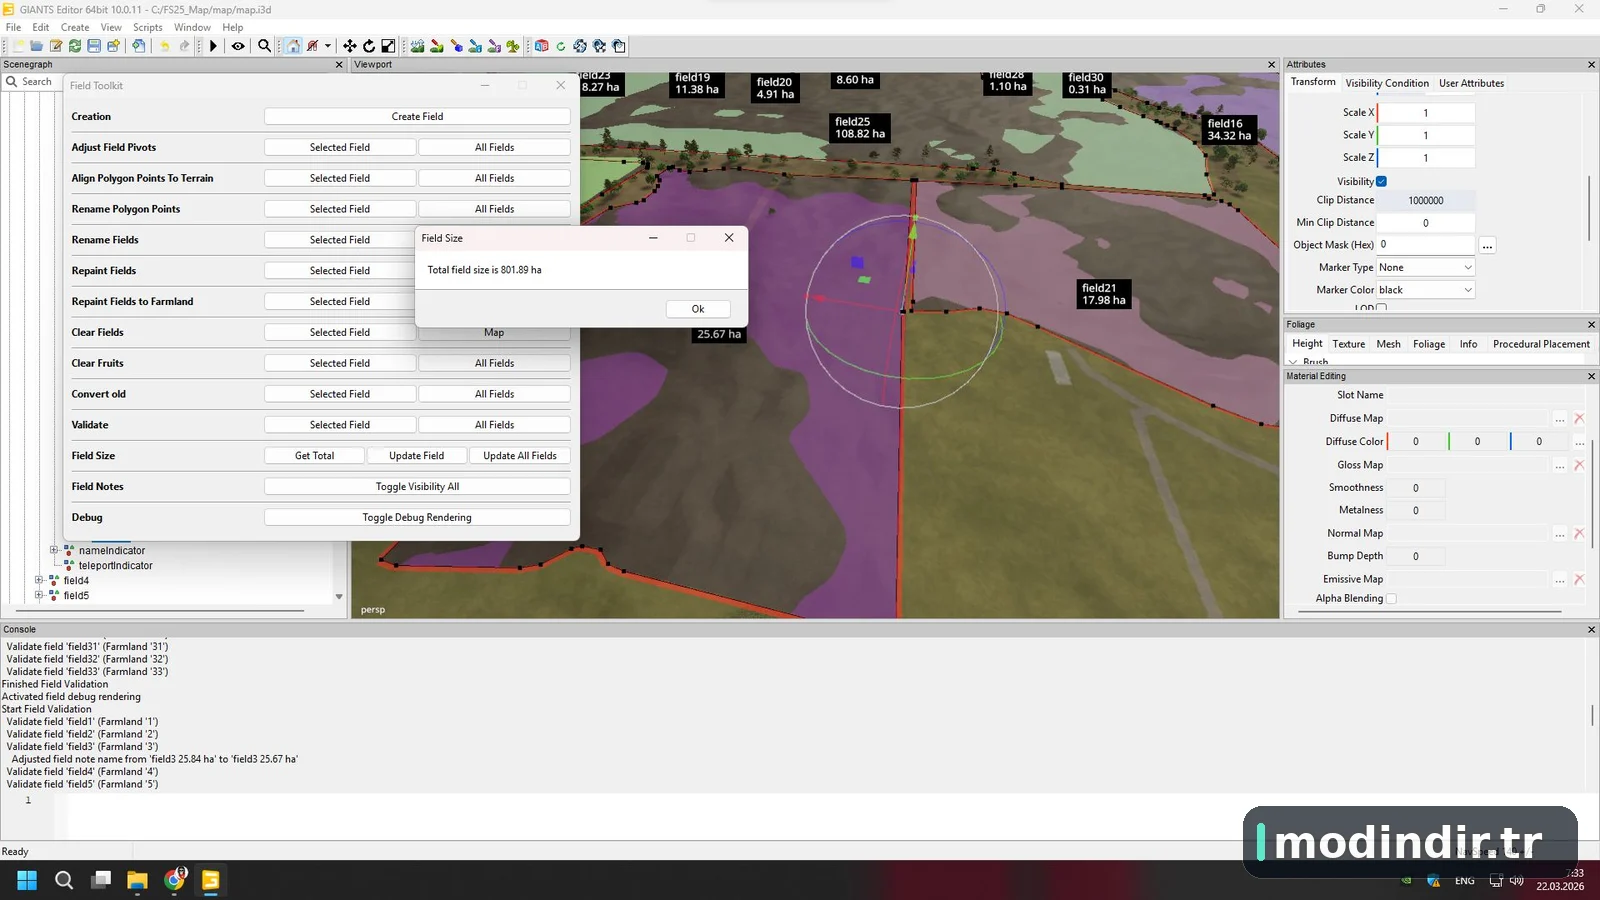
Task: Click Get Total for Field Size
Action: (314, 455)
